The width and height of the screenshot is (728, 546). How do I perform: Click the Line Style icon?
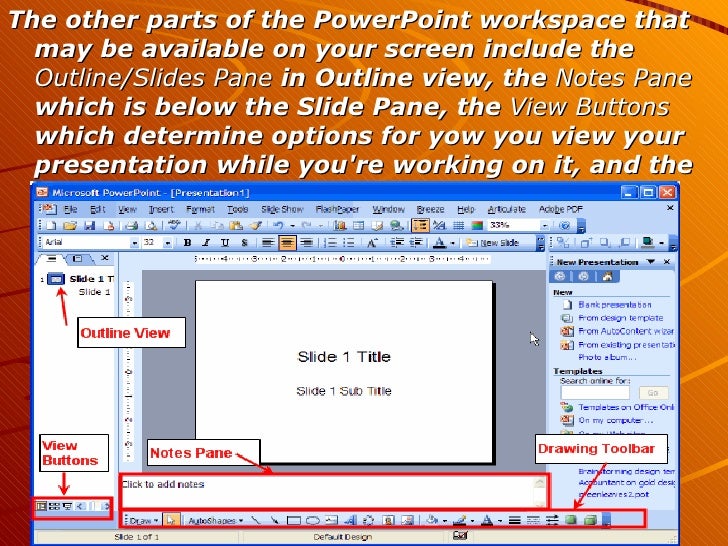pos(514,520)
